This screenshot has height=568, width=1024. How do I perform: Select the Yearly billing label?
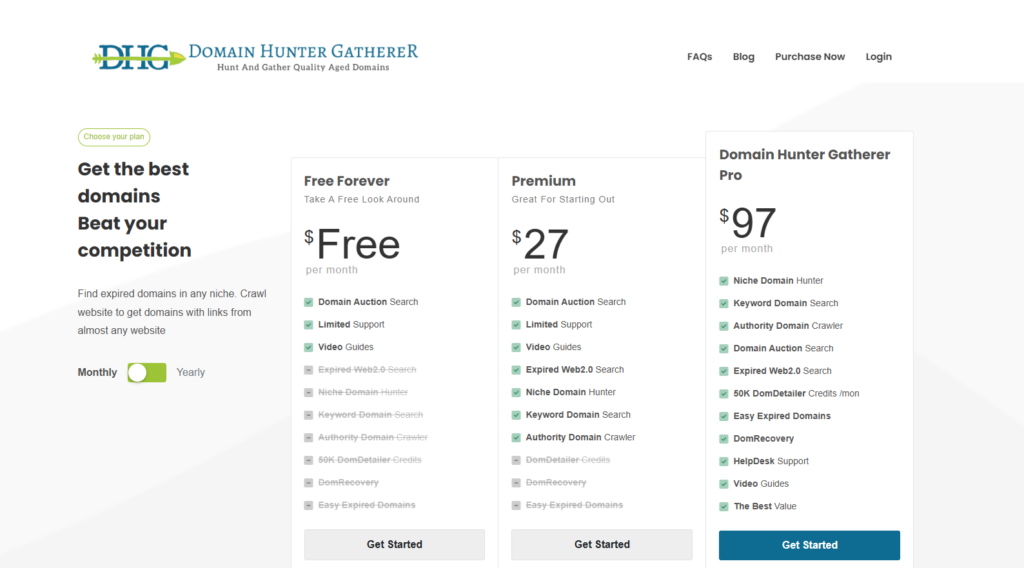pyautogui.click(x=191, y=372)
